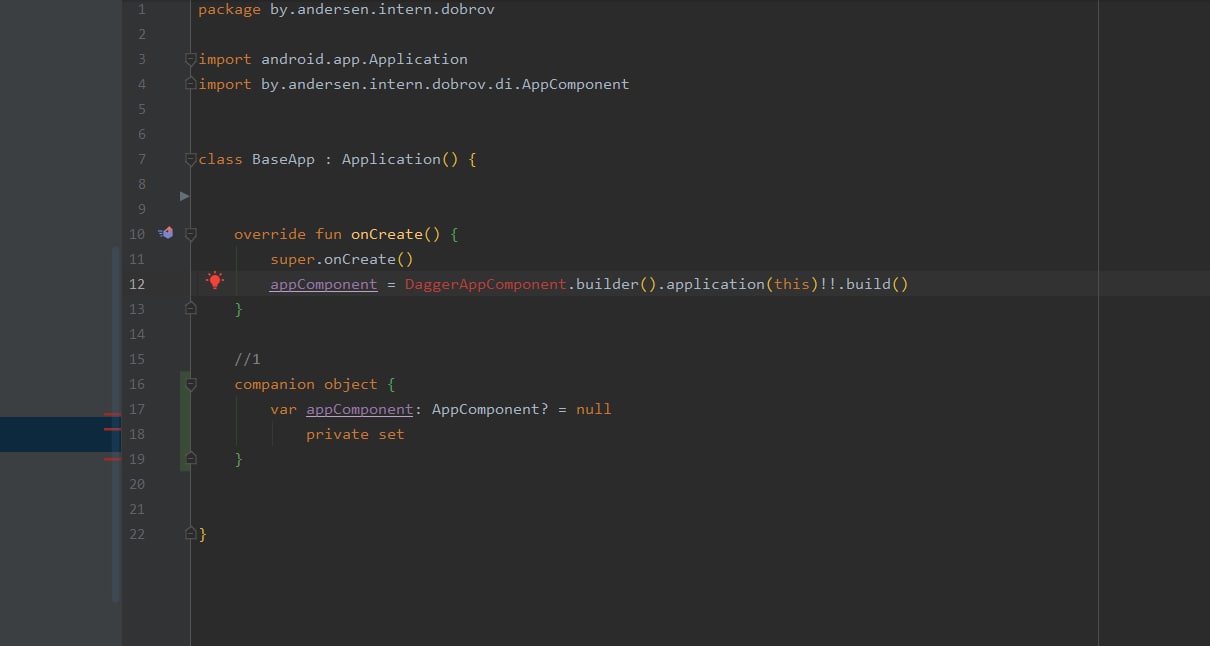The image size is (1210, 646).
Task: Click the object keyword on line 16
Action: click(x=350, y=384)
